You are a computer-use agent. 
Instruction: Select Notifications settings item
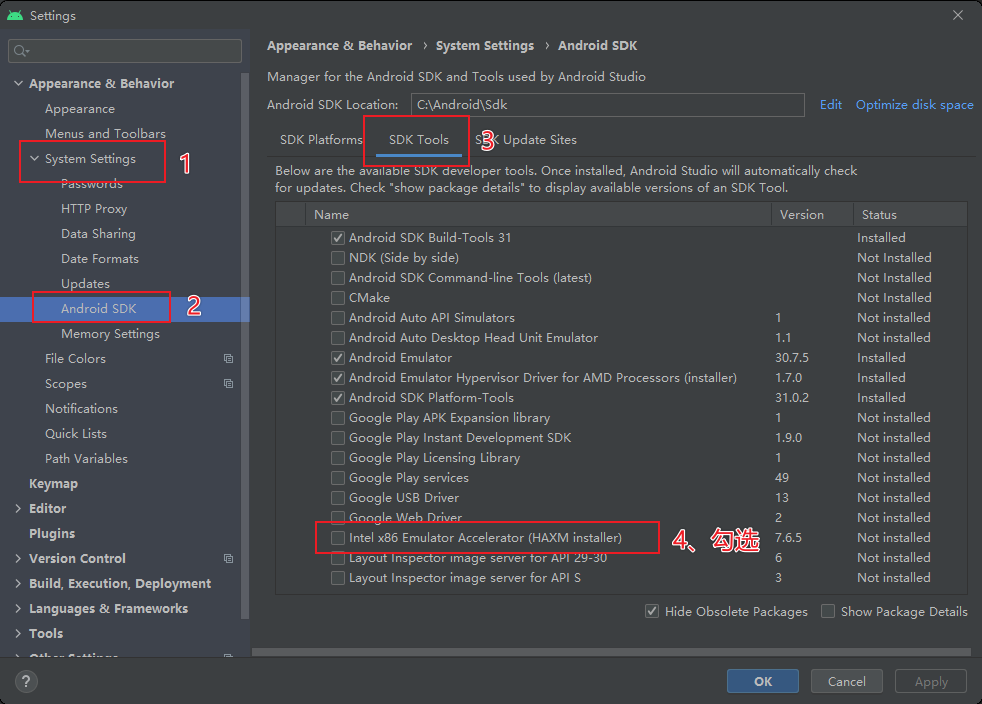coord(81,408)
